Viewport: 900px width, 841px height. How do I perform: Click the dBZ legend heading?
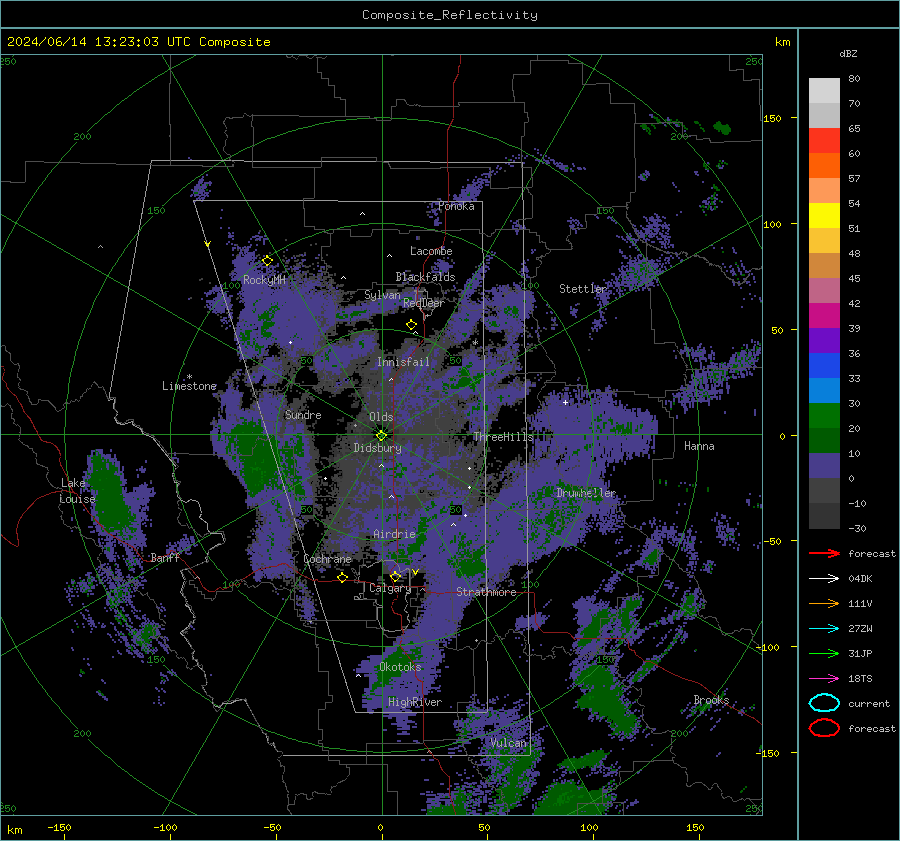click(848, 53)
